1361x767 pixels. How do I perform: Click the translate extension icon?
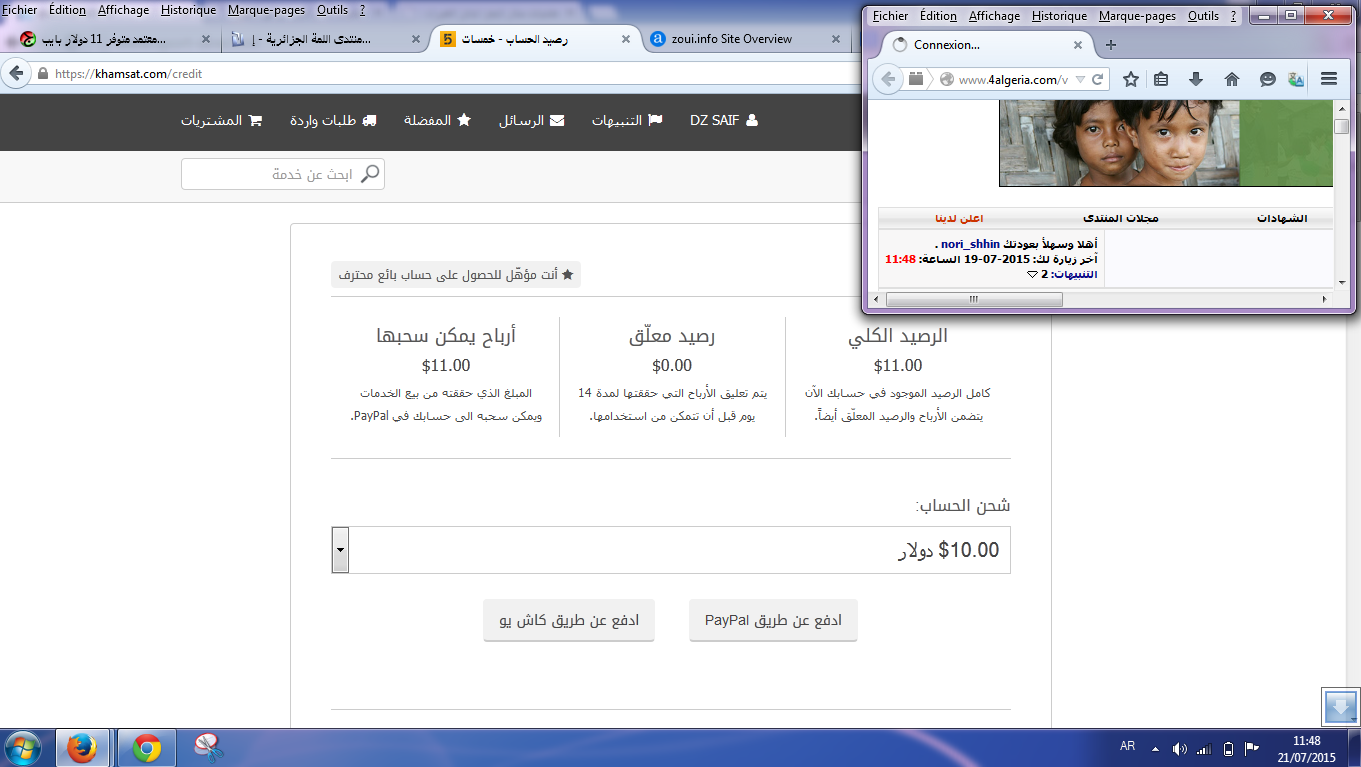pyautogui.click(x=1296, y=79)
